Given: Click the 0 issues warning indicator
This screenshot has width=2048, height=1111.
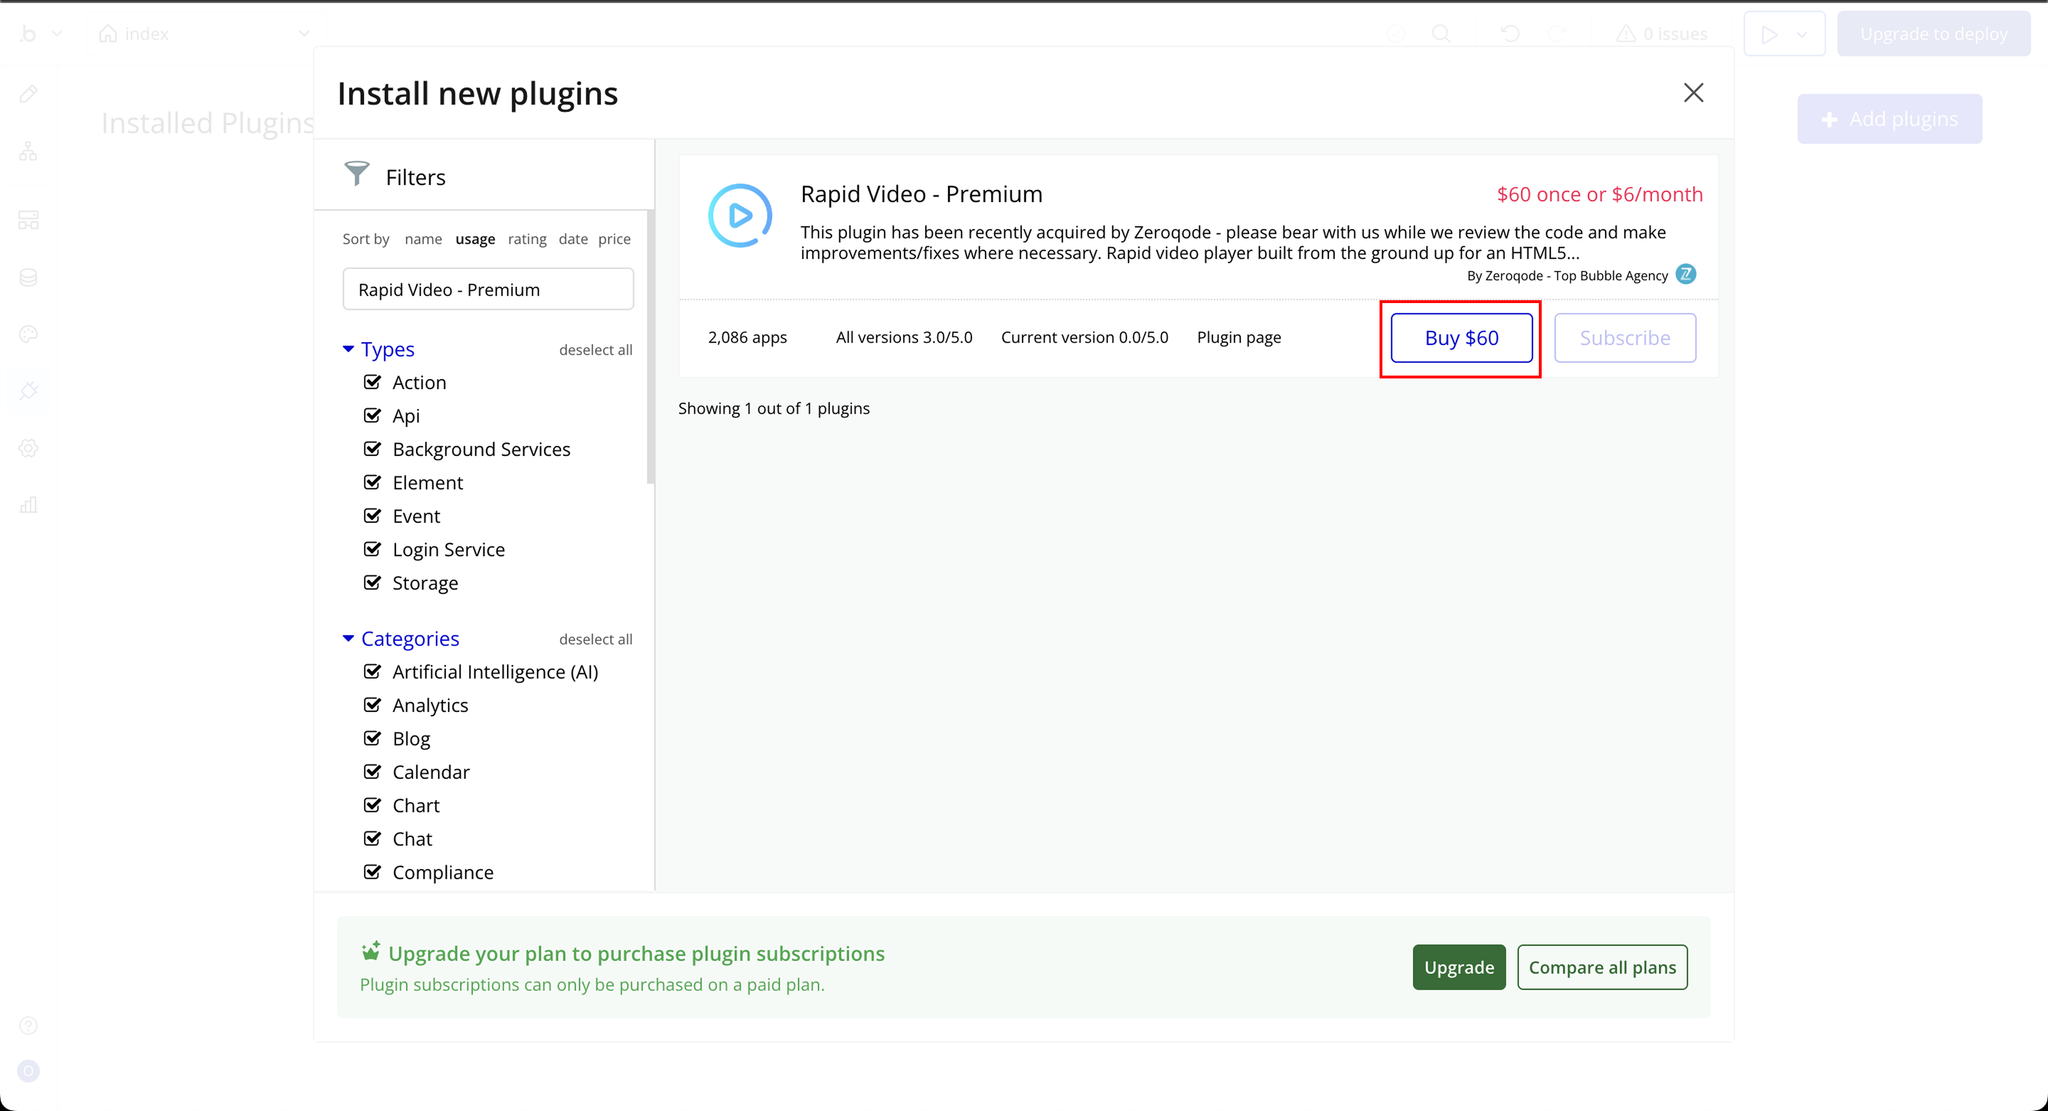Looking at the screenshot, I should 1662,34.
